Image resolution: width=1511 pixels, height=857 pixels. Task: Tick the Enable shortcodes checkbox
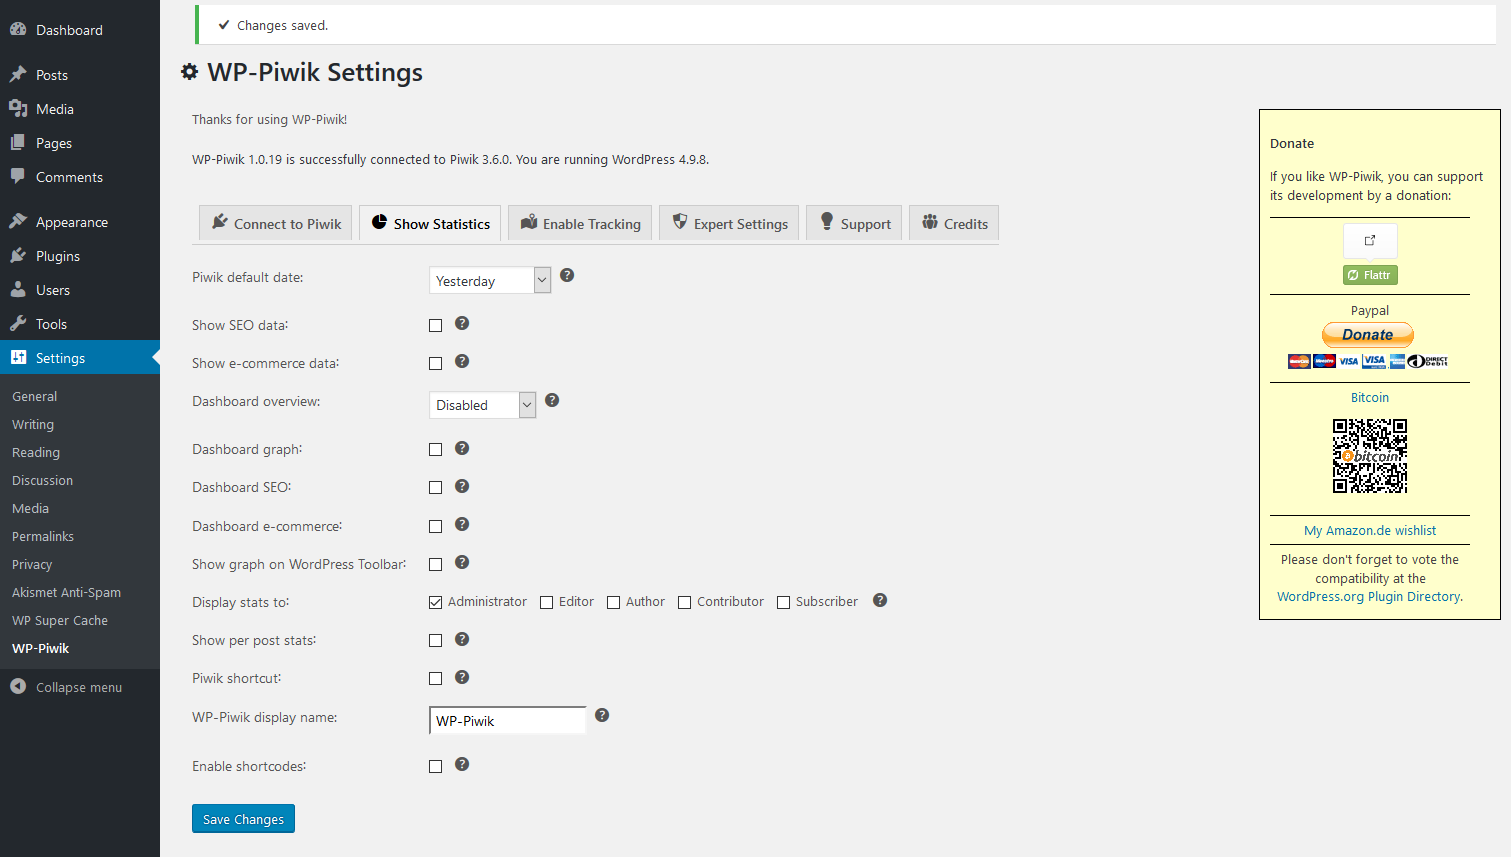[435, 767]
